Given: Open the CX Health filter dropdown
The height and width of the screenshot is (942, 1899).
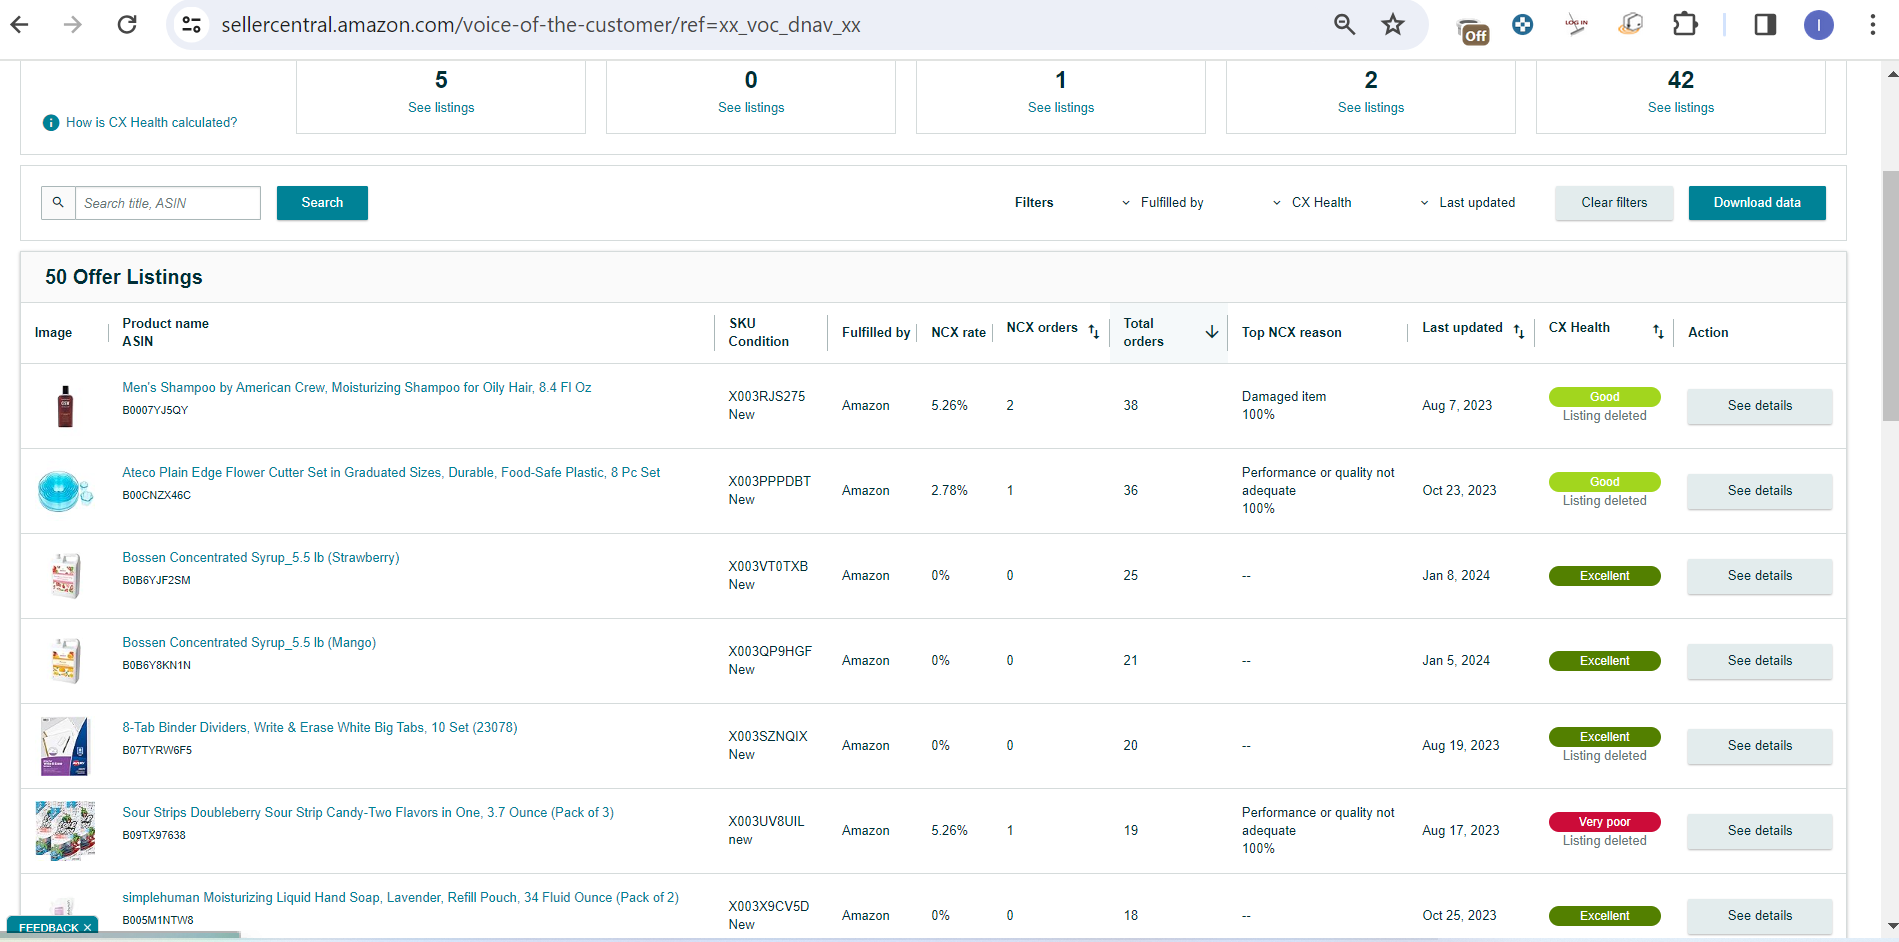Looking at the screenshot, I should (x=1311, y=203).
